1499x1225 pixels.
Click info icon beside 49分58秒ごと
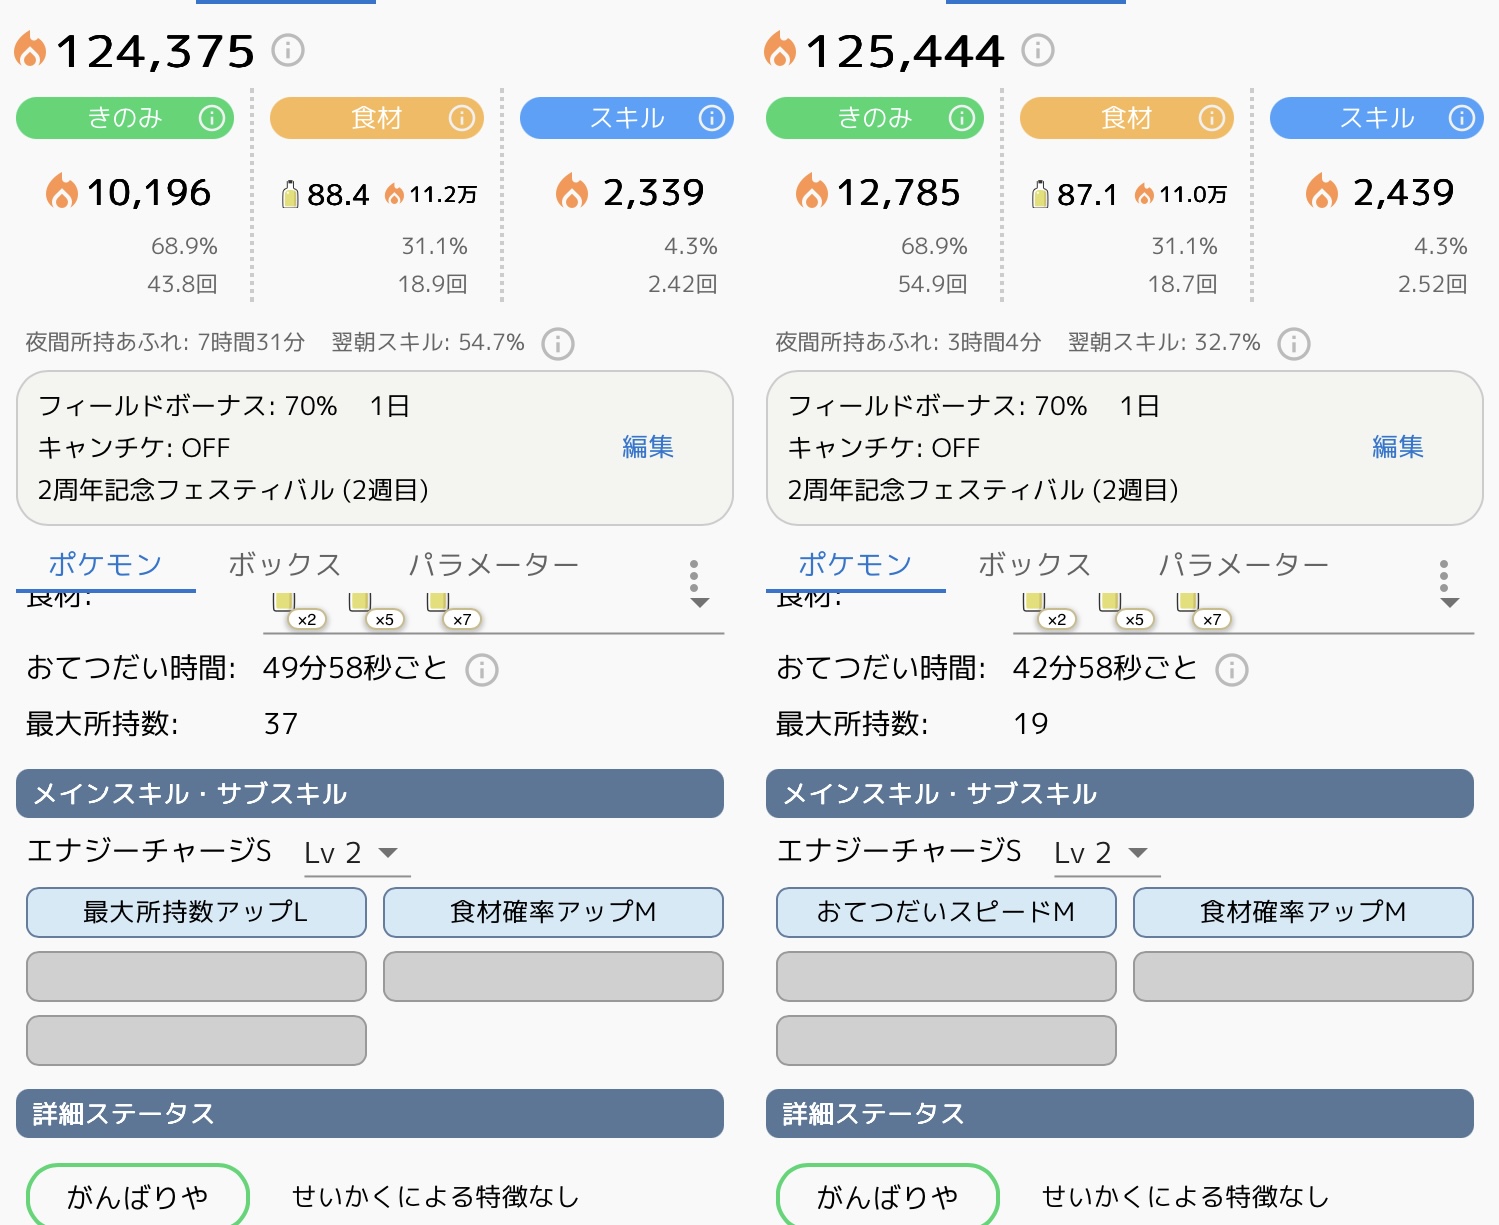click(x=482, y=669)
